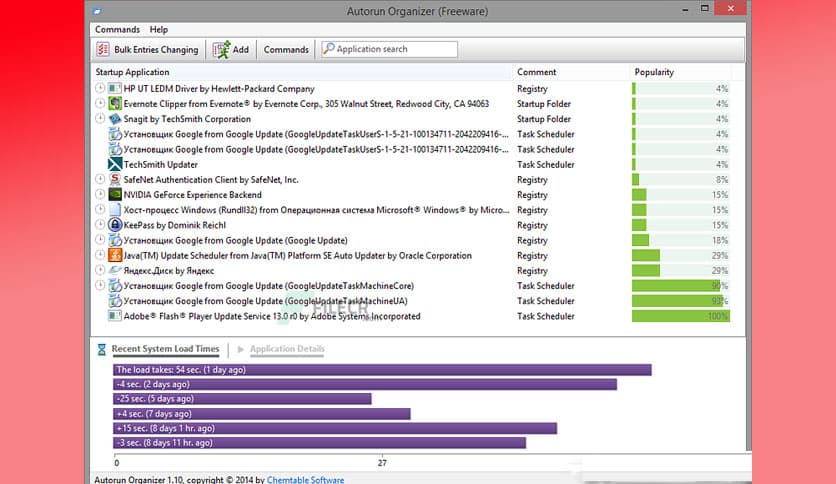
Task: Expand the NVIDIA GeForce Experience Backend entry
Action: 100,194
